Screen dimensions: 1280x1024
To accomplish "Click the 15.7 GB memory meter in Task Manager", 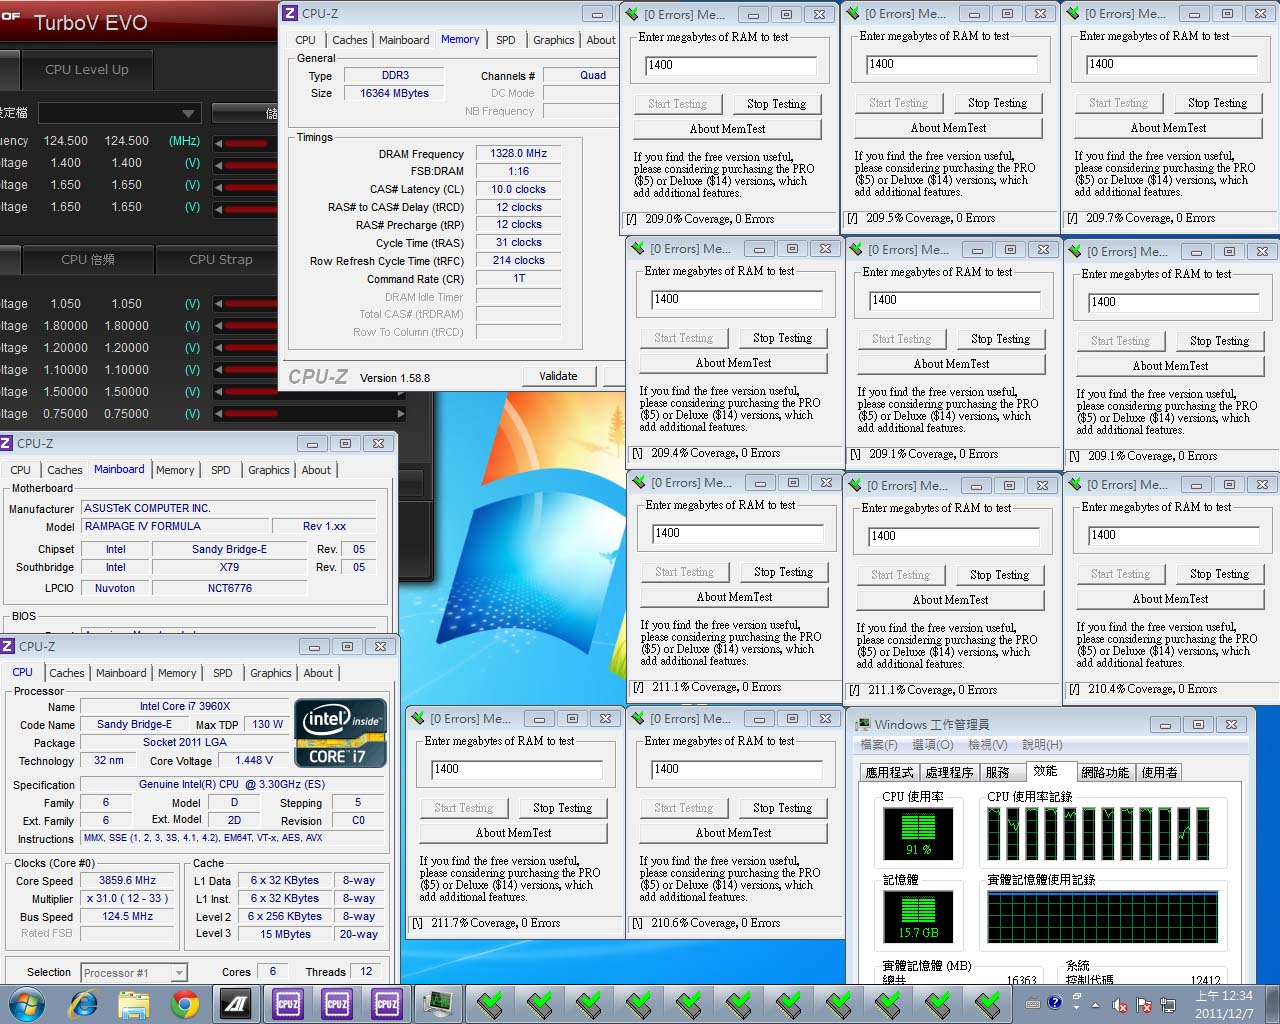I will [x=917, y=916].
